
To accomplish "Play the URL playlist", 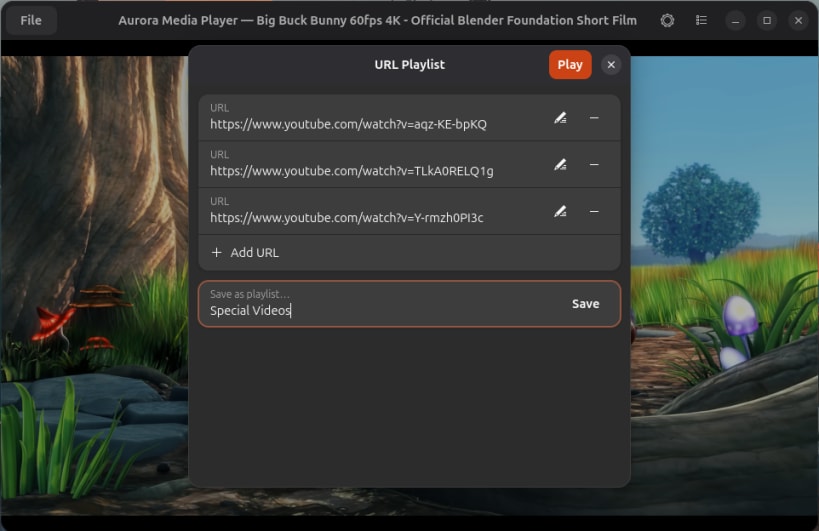I will (x=570, y=65).
